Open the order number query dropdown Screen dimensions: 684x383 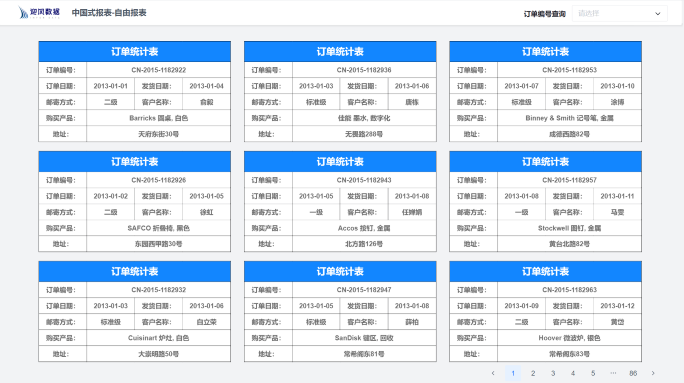(x=619, y=14)
